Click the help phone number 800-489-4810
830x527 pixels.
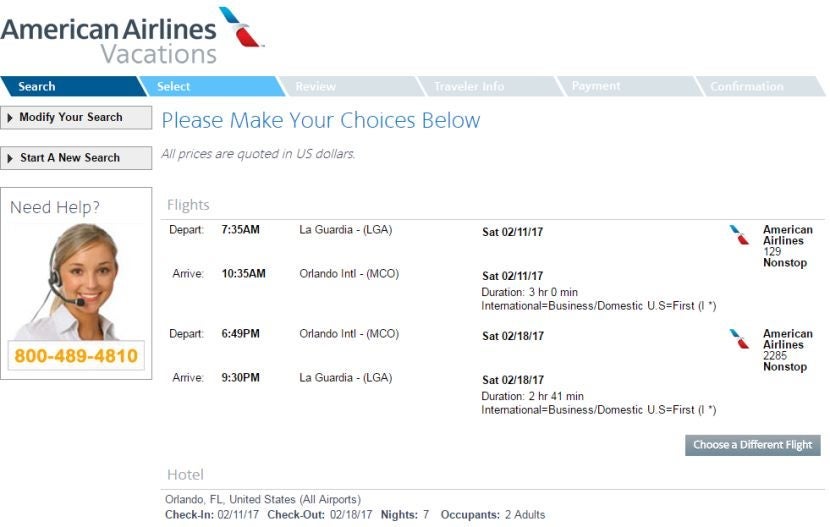click(76, 356)
